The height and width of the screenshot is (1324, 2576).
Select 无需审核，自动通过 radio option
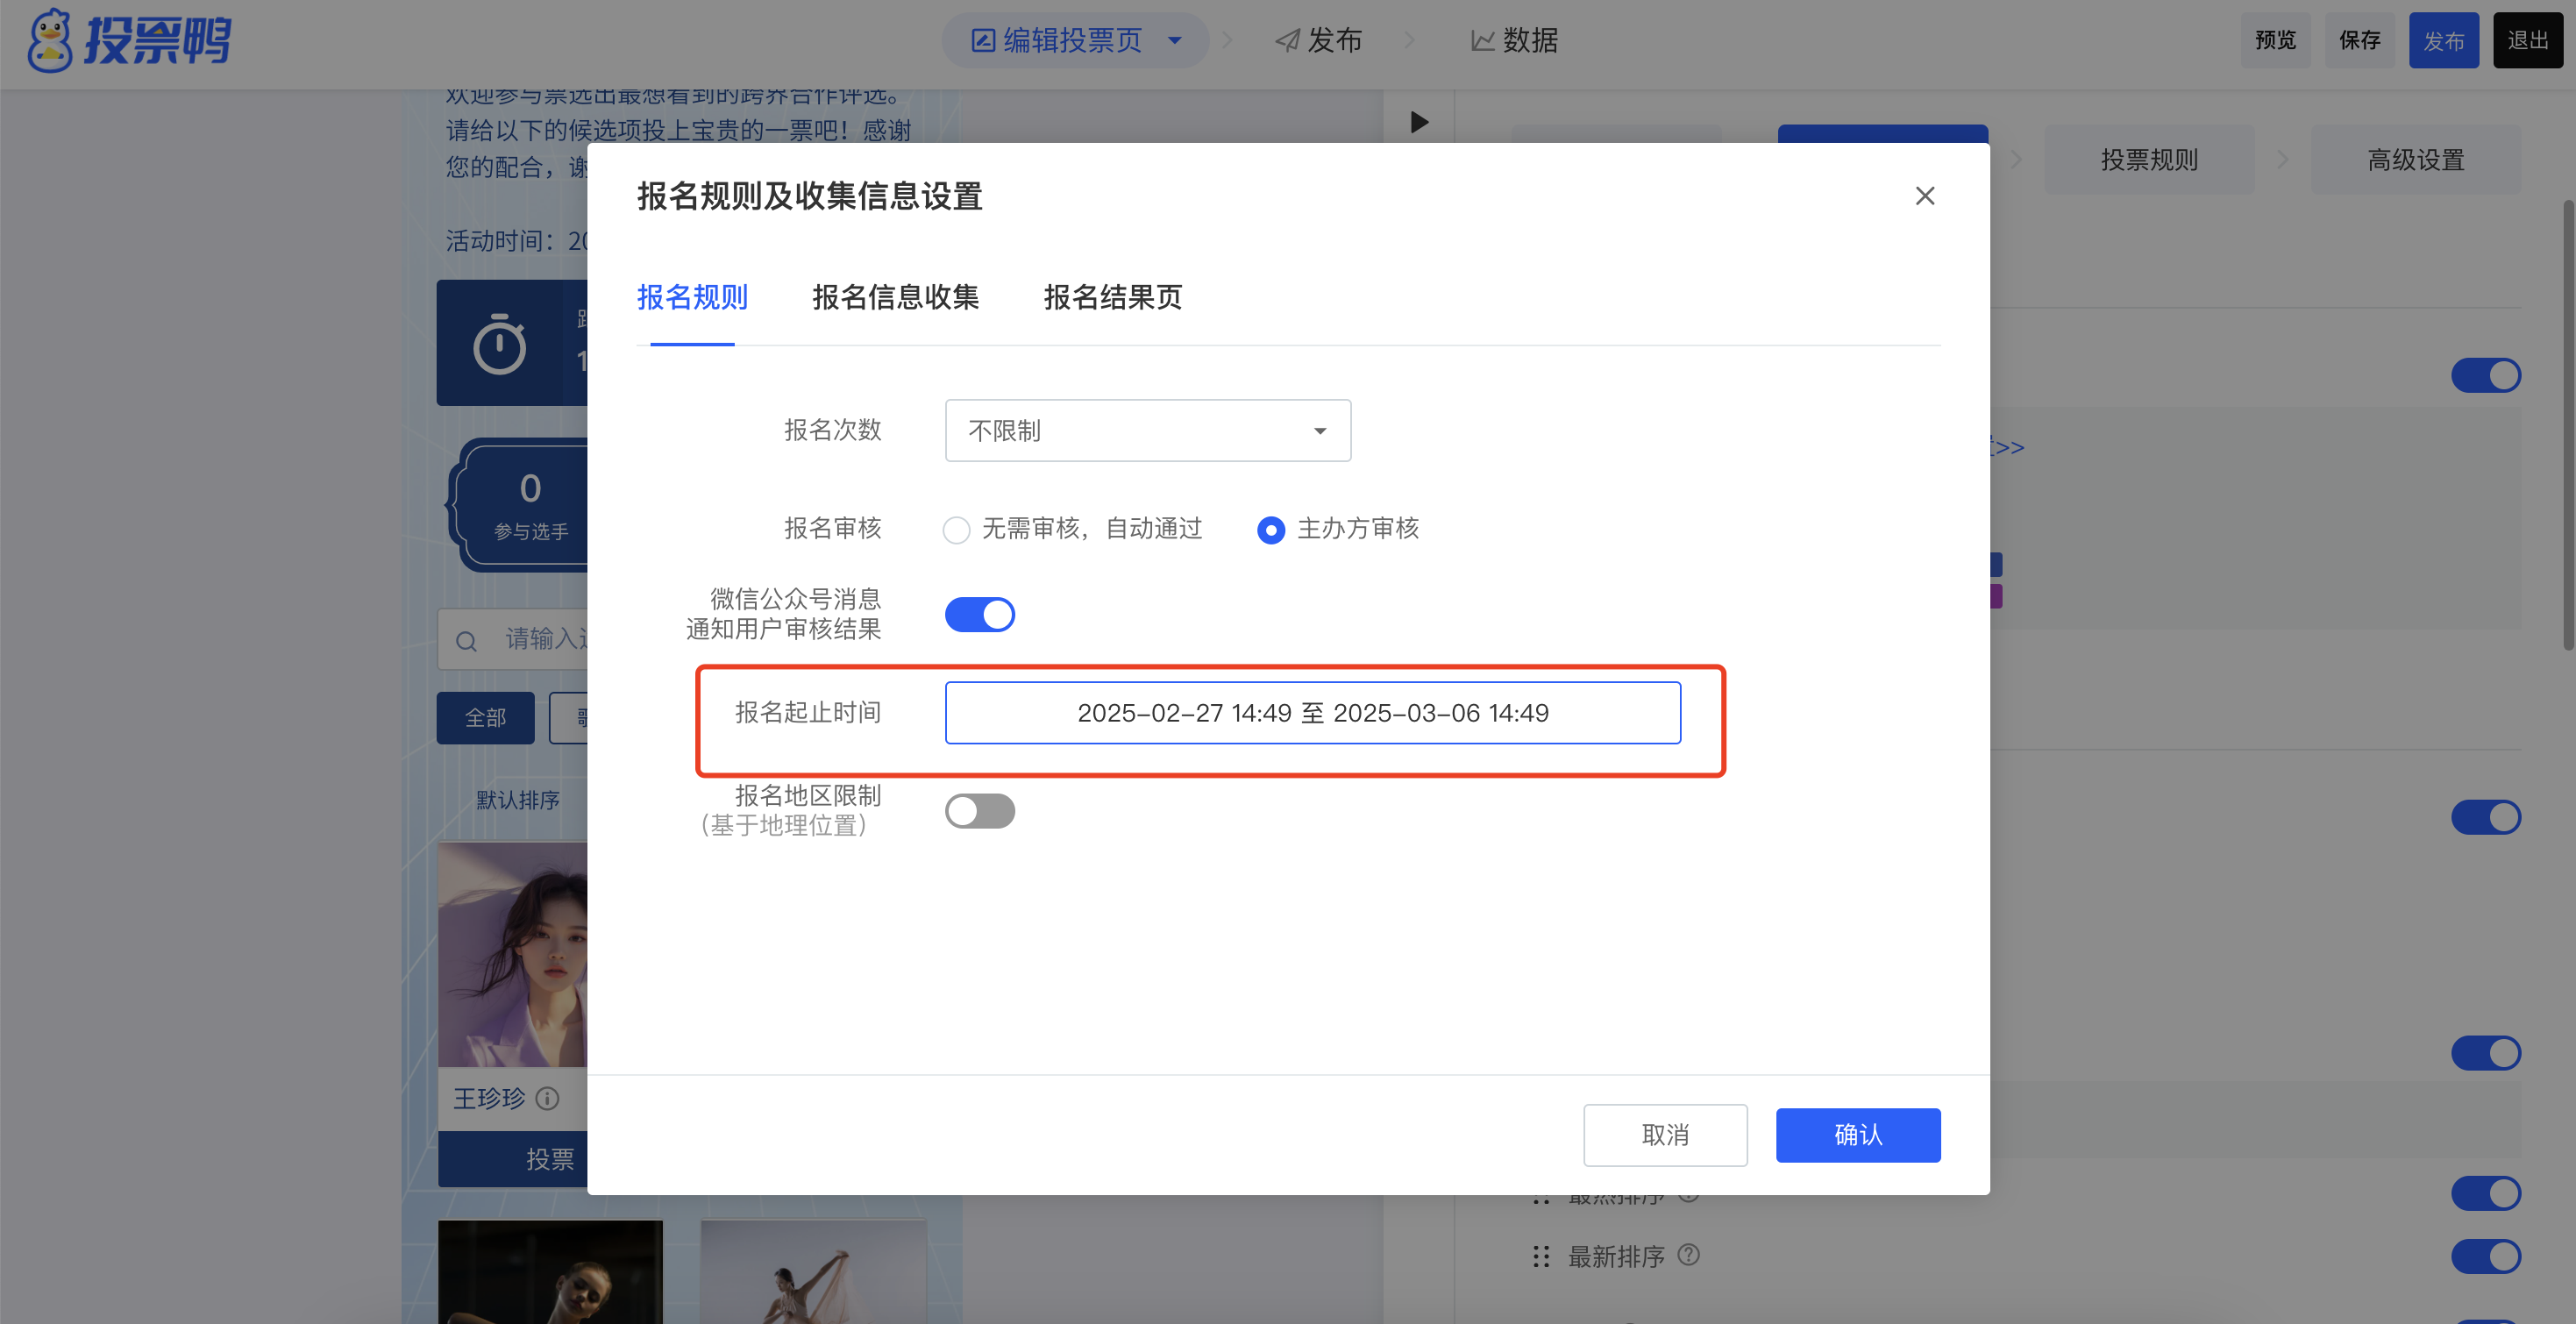956,530
